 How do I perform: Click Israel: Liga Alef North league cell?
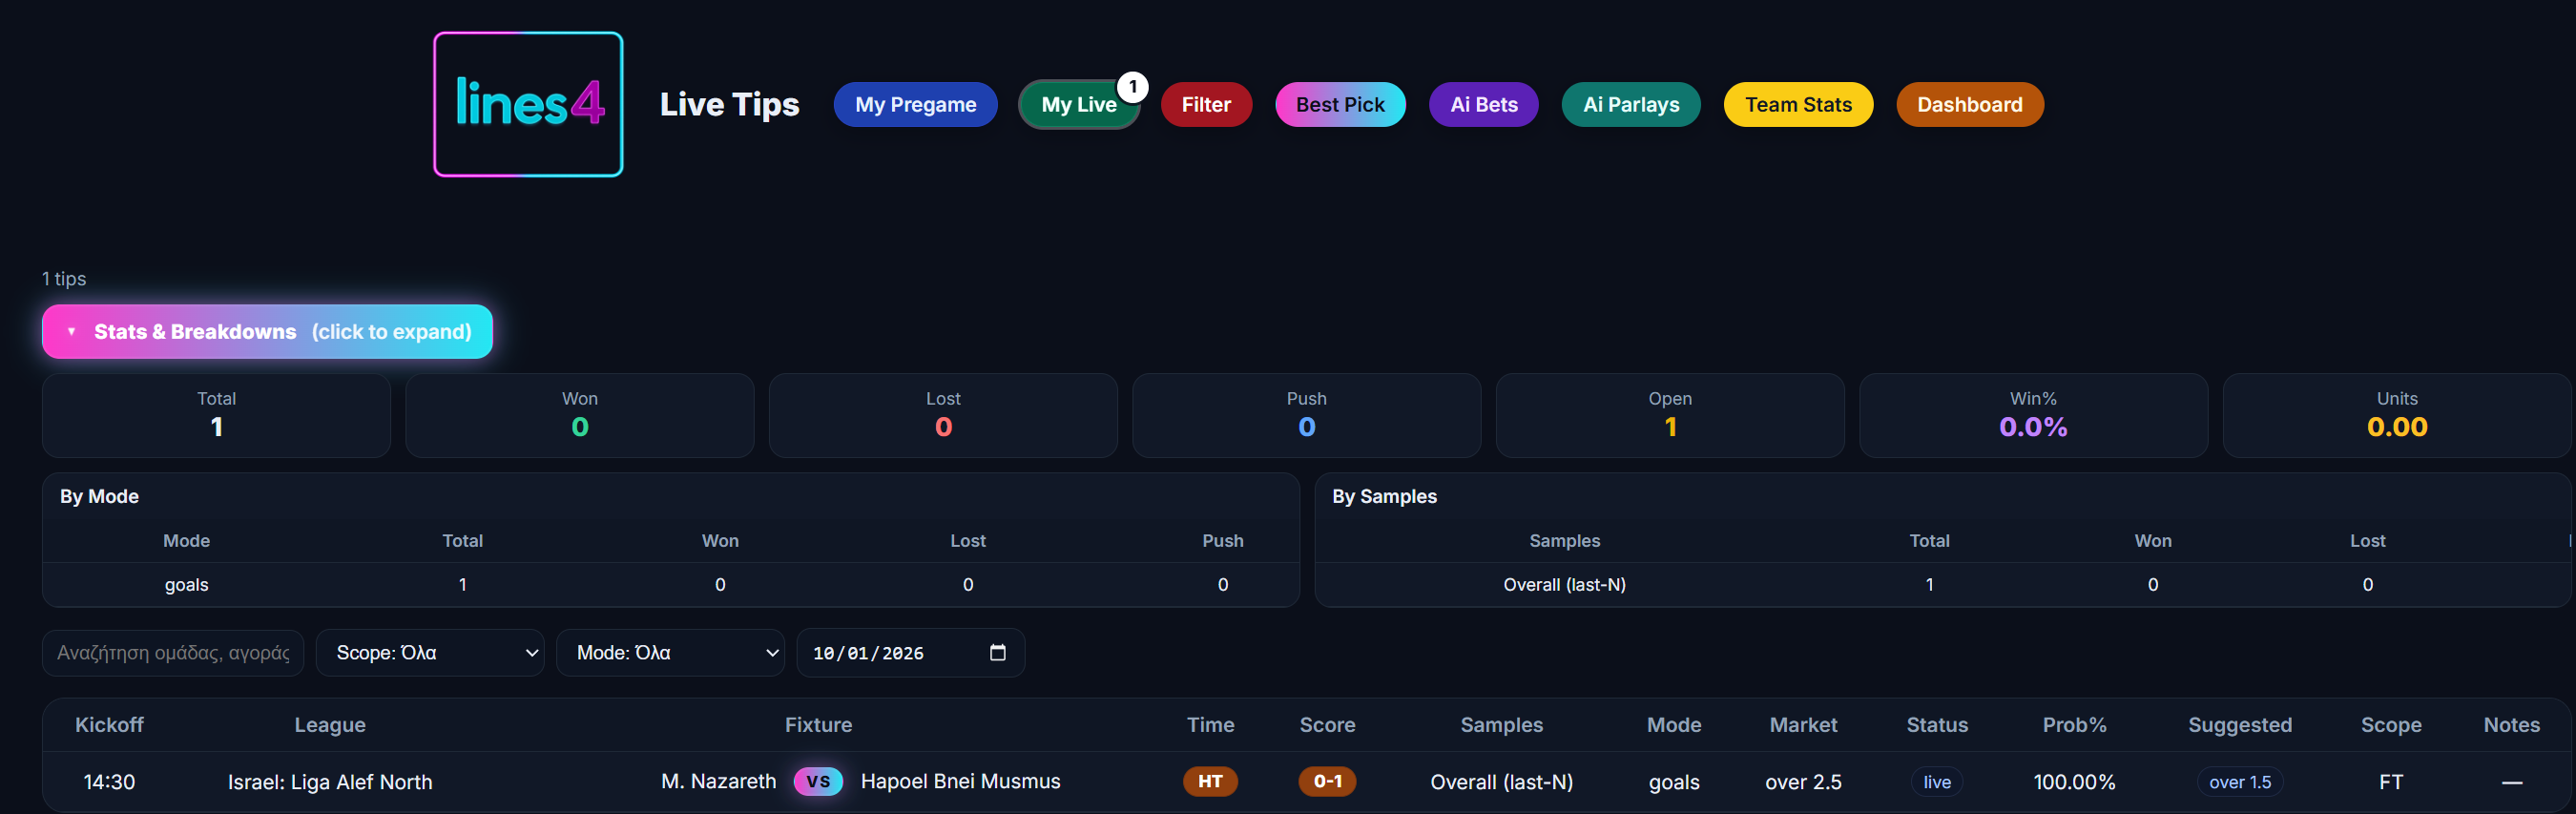tap(330, 782)
